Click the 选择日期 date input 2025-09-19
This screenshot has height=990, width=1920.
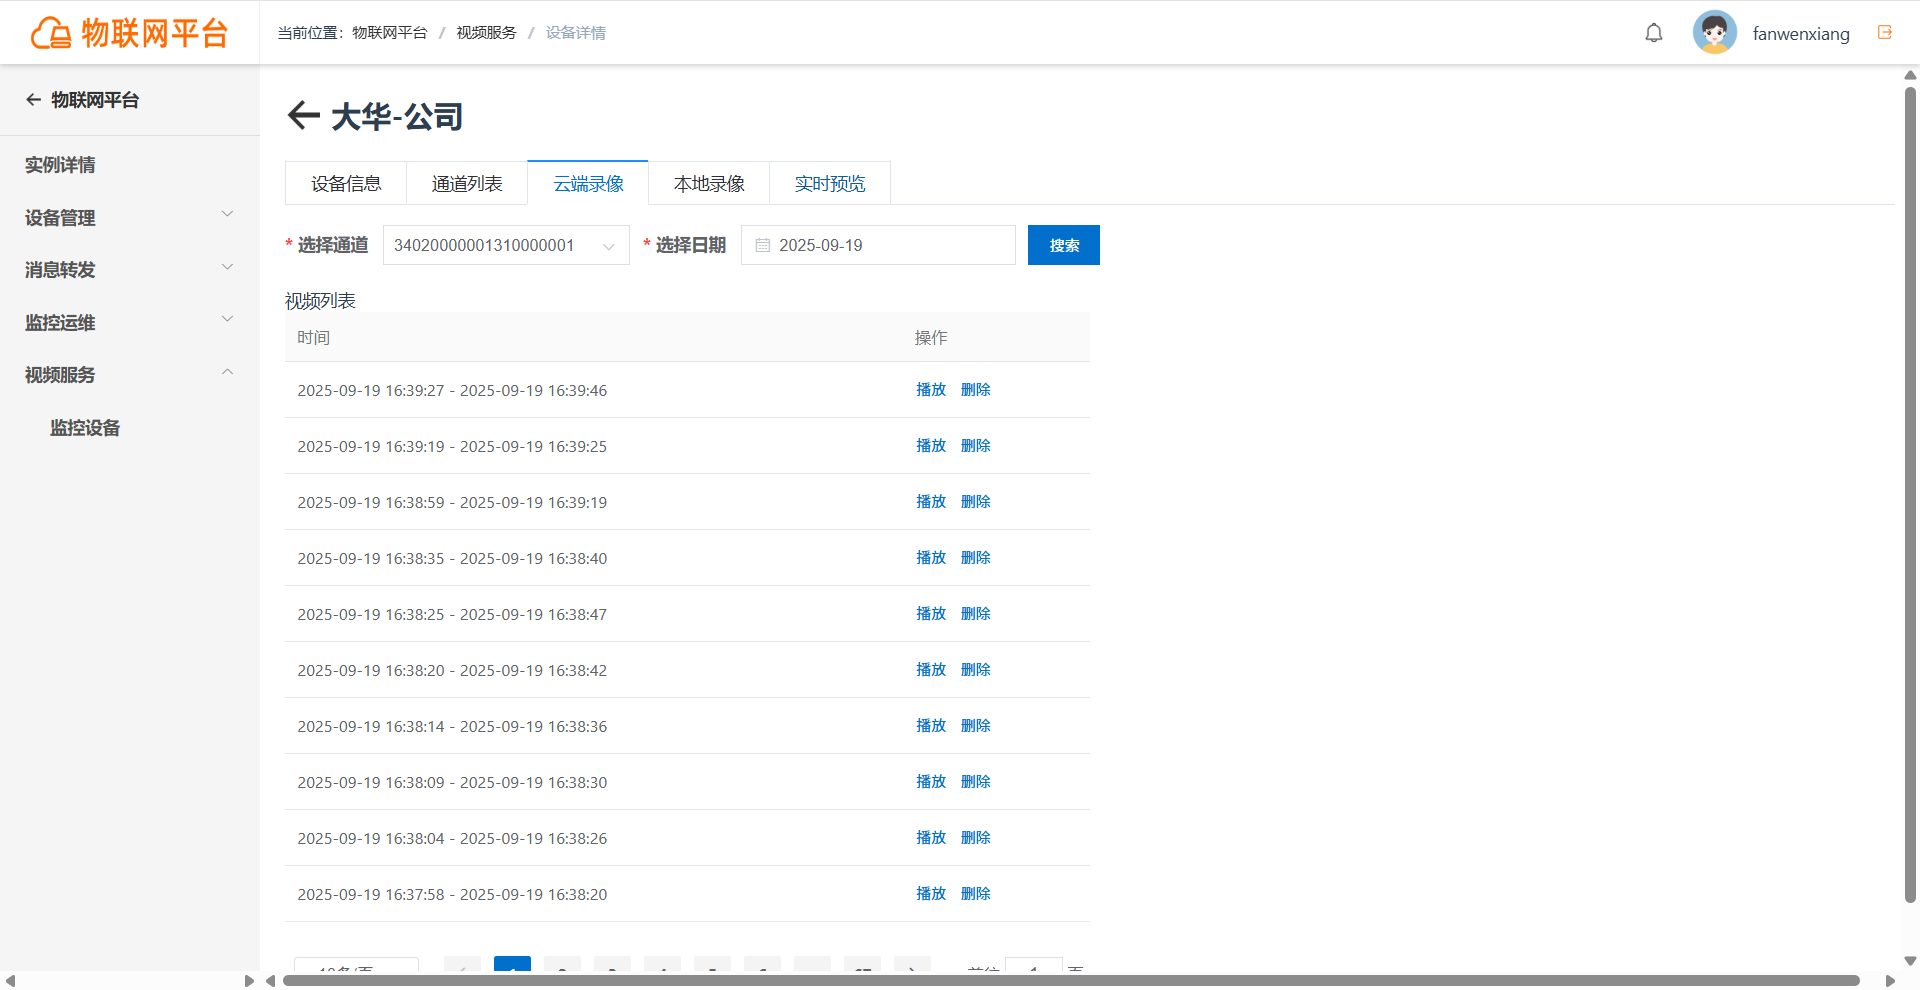pos(878,245)
